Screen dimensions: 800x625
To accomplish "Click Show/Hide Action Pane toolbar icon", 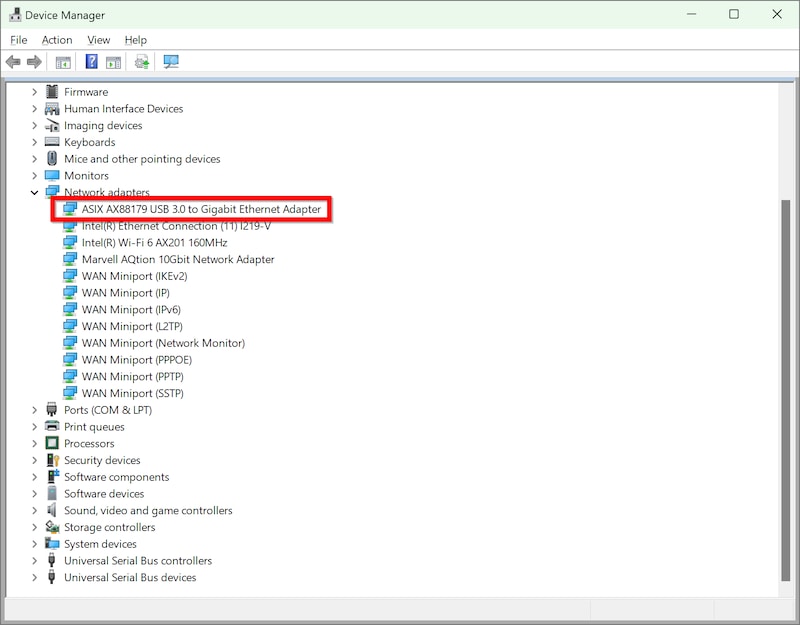I will [113, 62].
